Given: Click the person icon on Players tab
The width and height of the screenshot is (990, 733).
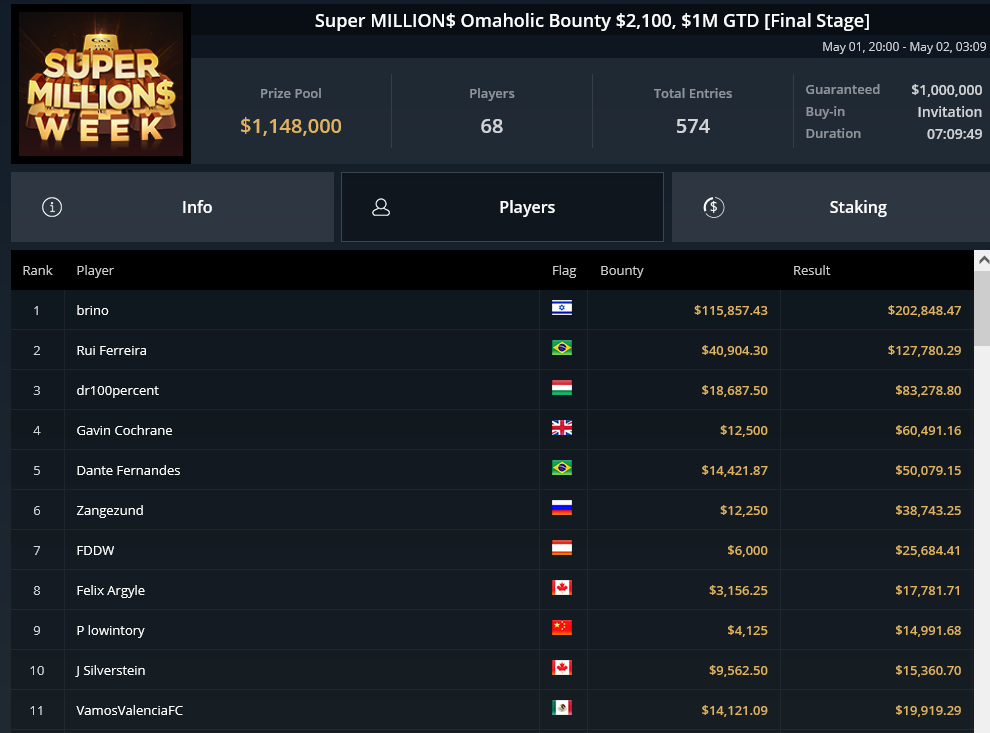Looking at the screenshot, I should coord(381,207).
